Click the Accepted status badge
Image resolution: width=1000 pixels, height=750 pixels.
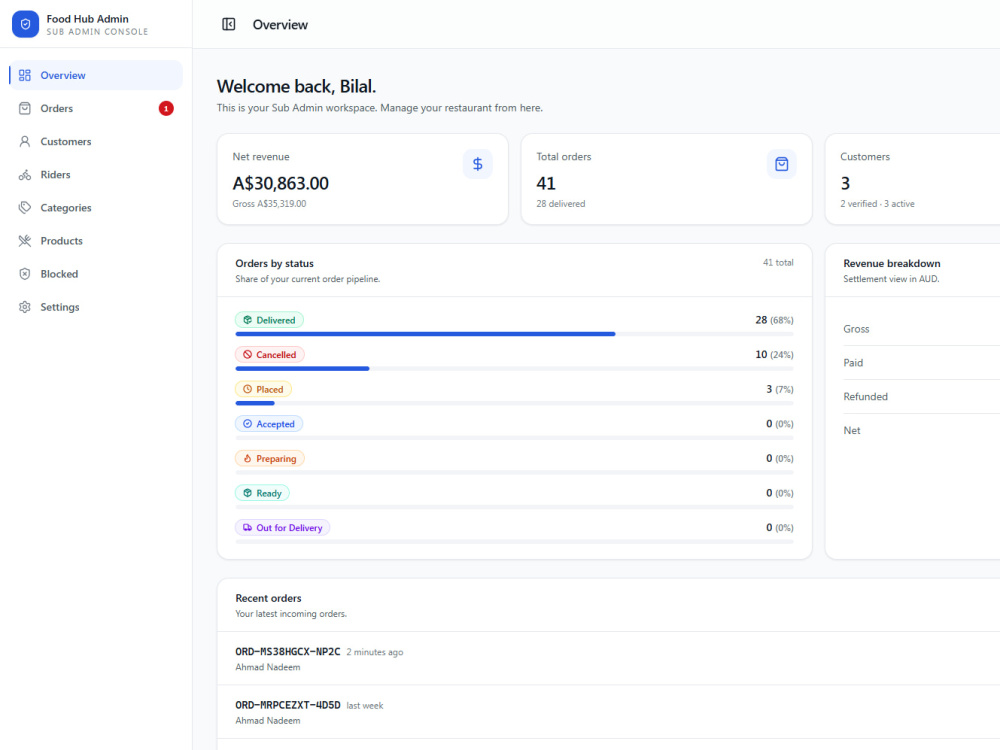click(x=268, y=424)
